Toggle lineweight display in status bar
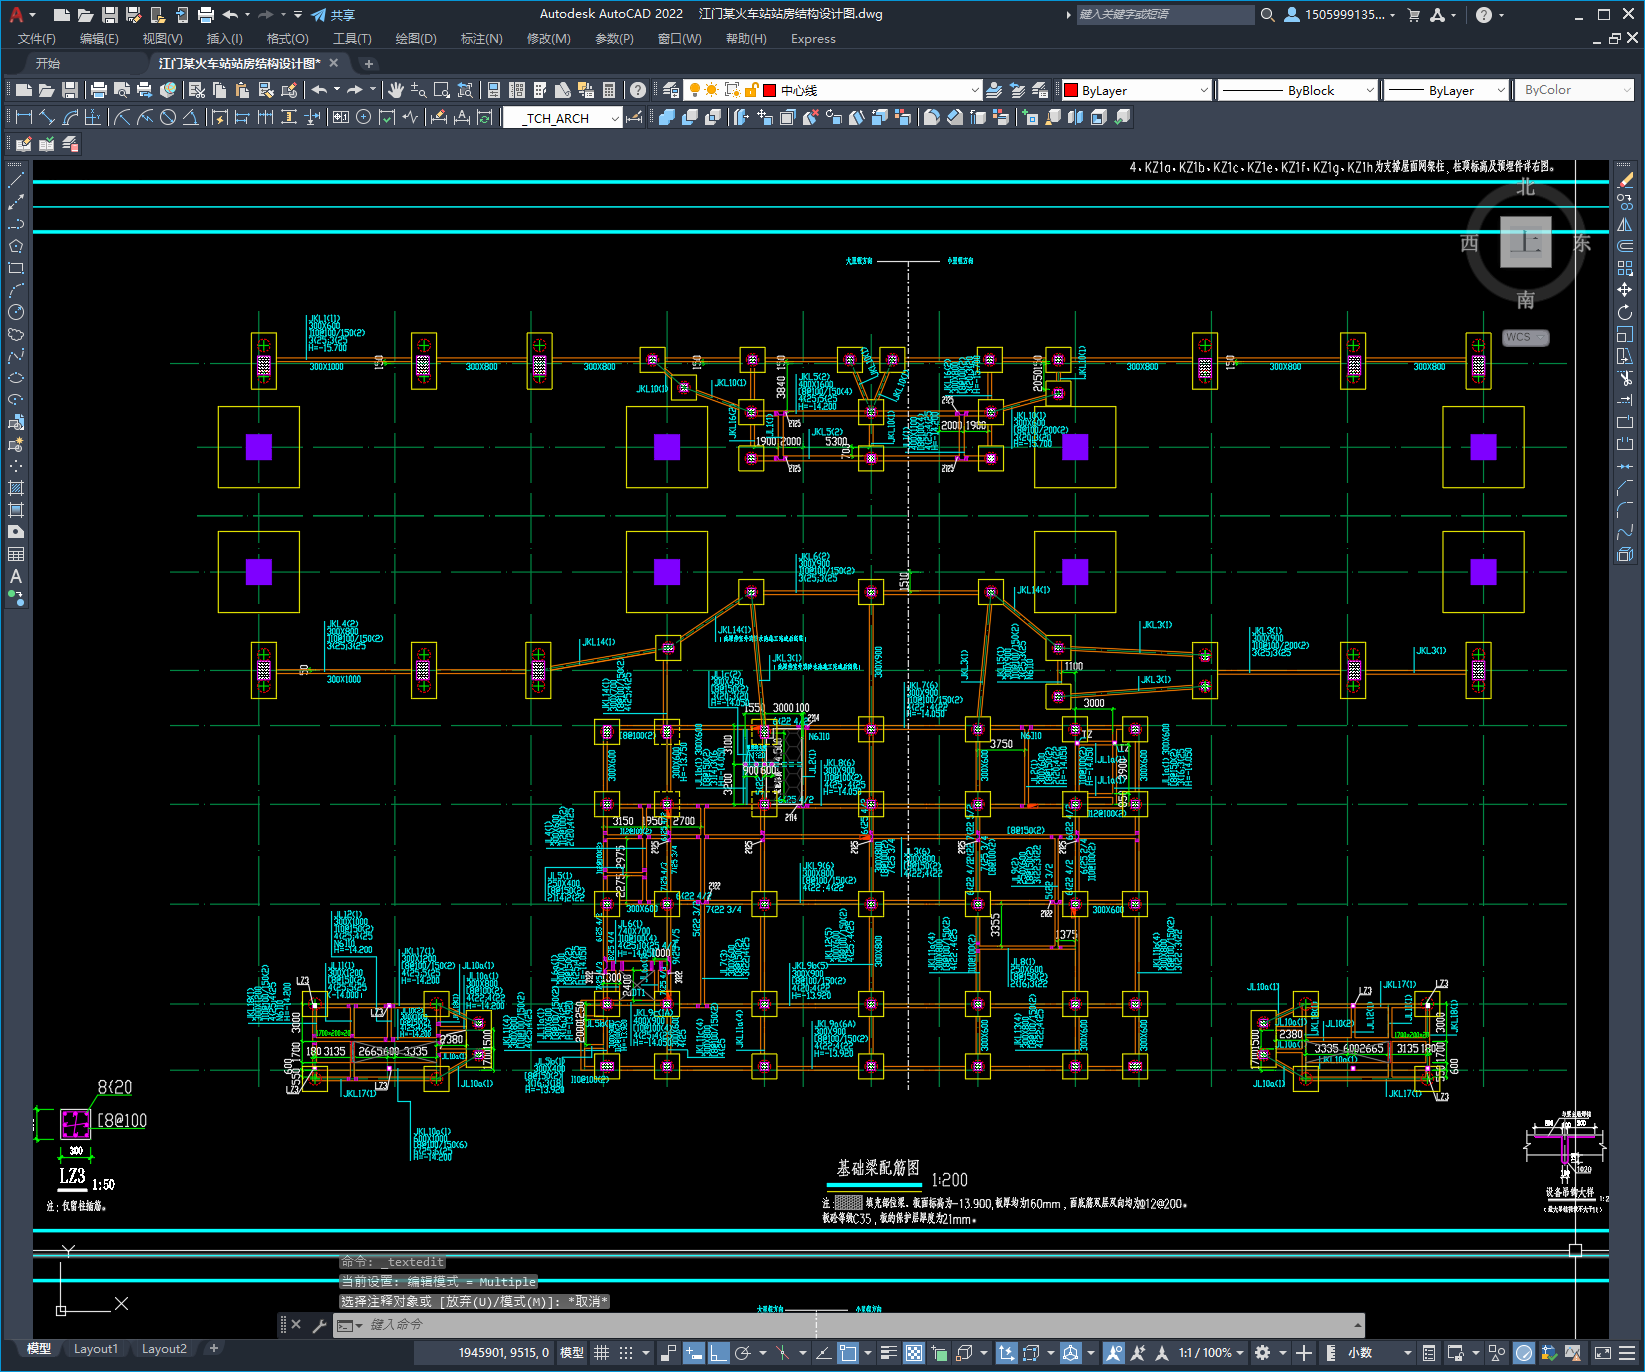The image size is (1645, 1372). pos(888,1353)
